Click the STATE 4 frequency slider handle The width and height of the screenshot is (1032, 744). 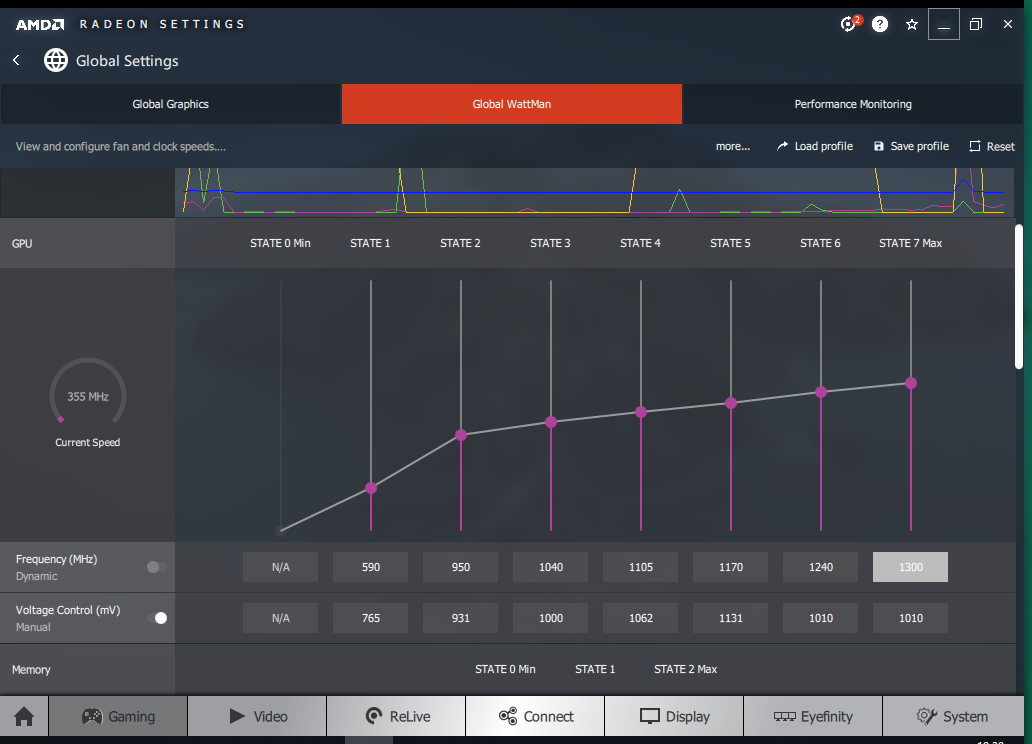641,412
